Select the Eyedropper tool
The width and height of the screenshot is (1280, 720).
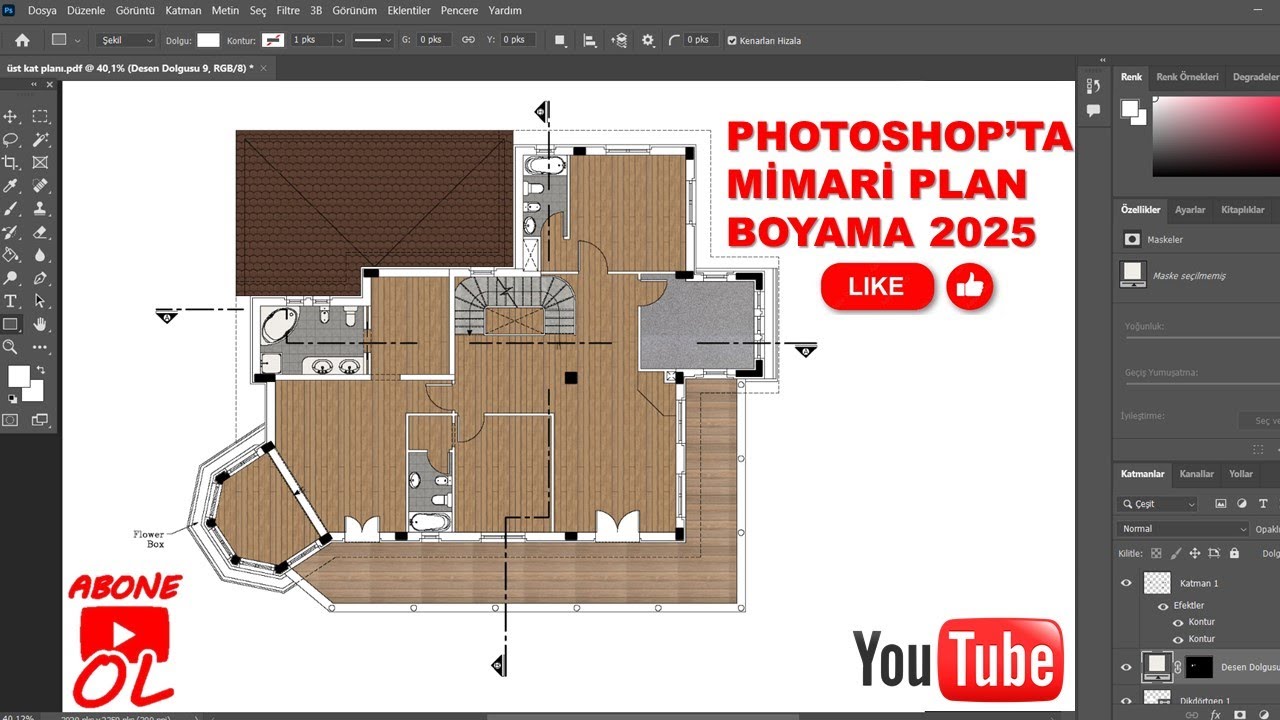pyautogui.click(x=11, y=186)
